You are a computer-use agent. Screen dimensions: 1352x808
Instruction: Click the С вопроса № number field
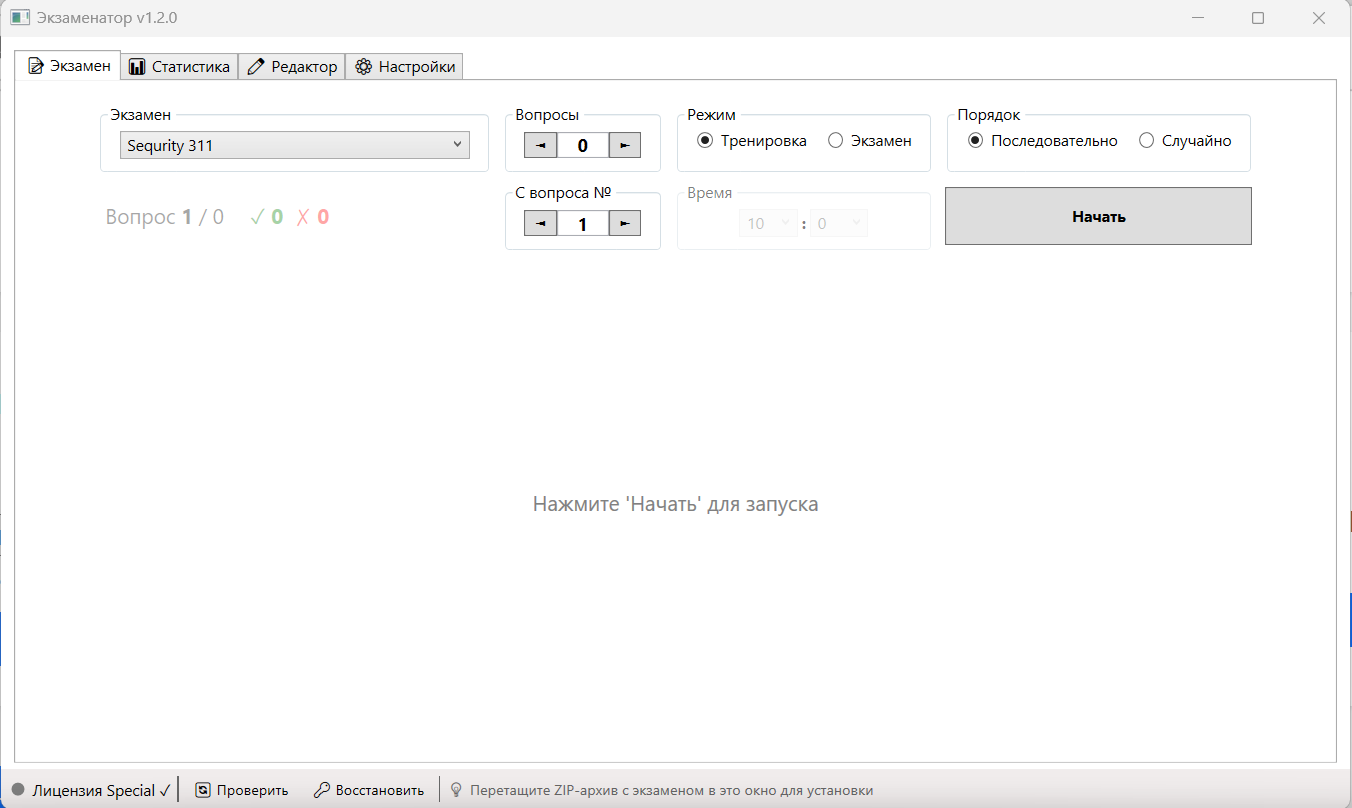click(583, 223)
